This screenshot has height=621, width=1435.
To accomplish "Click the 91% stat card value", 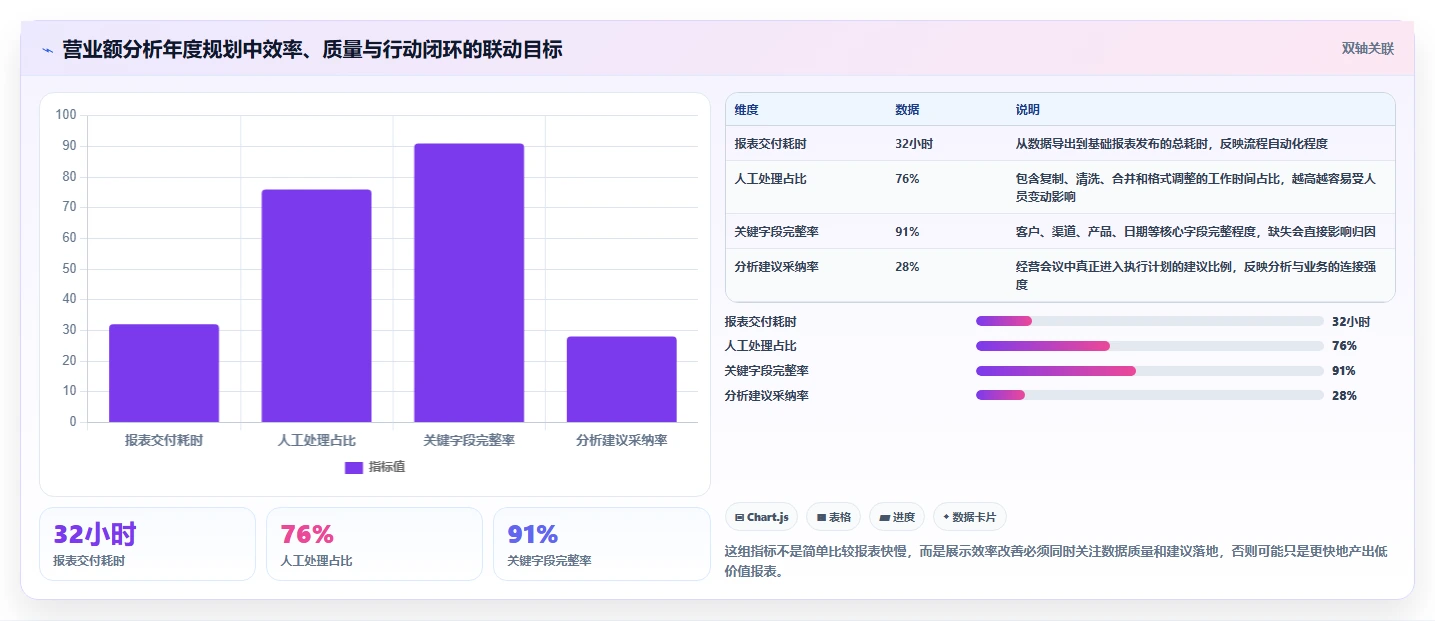I will (532, 534).
